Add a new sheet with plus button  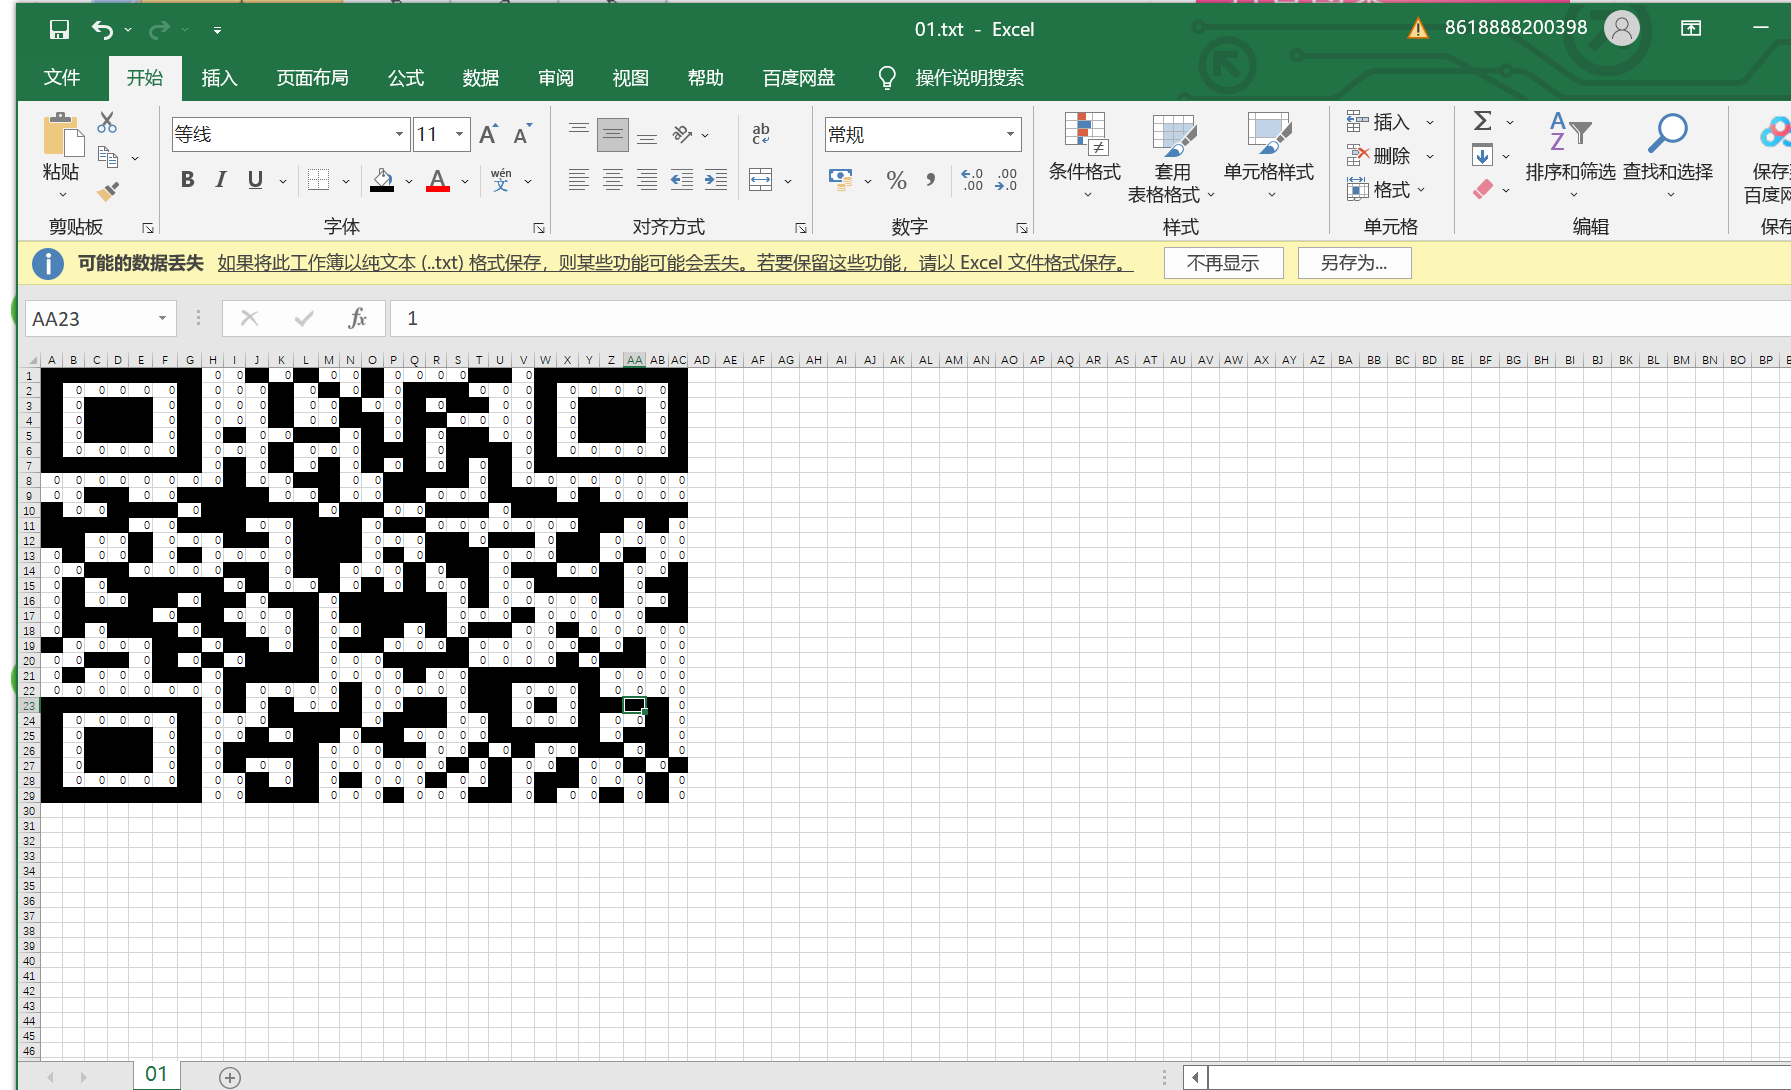pos(230,1077)
